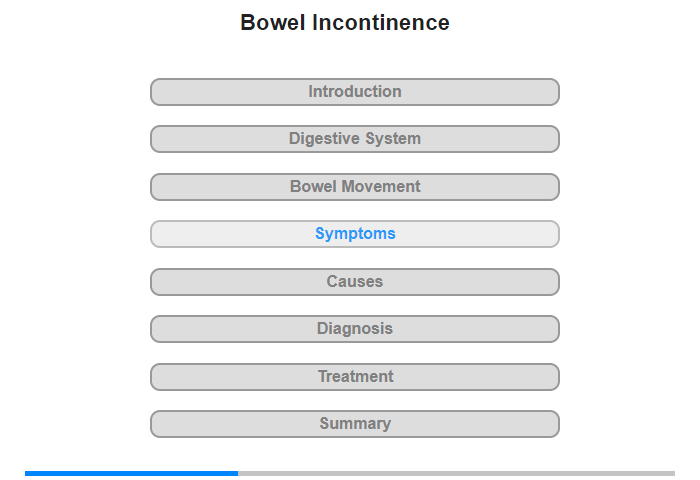Open the Introduction section
Viewport: 700px width, 480px height.
pos(354,92)
